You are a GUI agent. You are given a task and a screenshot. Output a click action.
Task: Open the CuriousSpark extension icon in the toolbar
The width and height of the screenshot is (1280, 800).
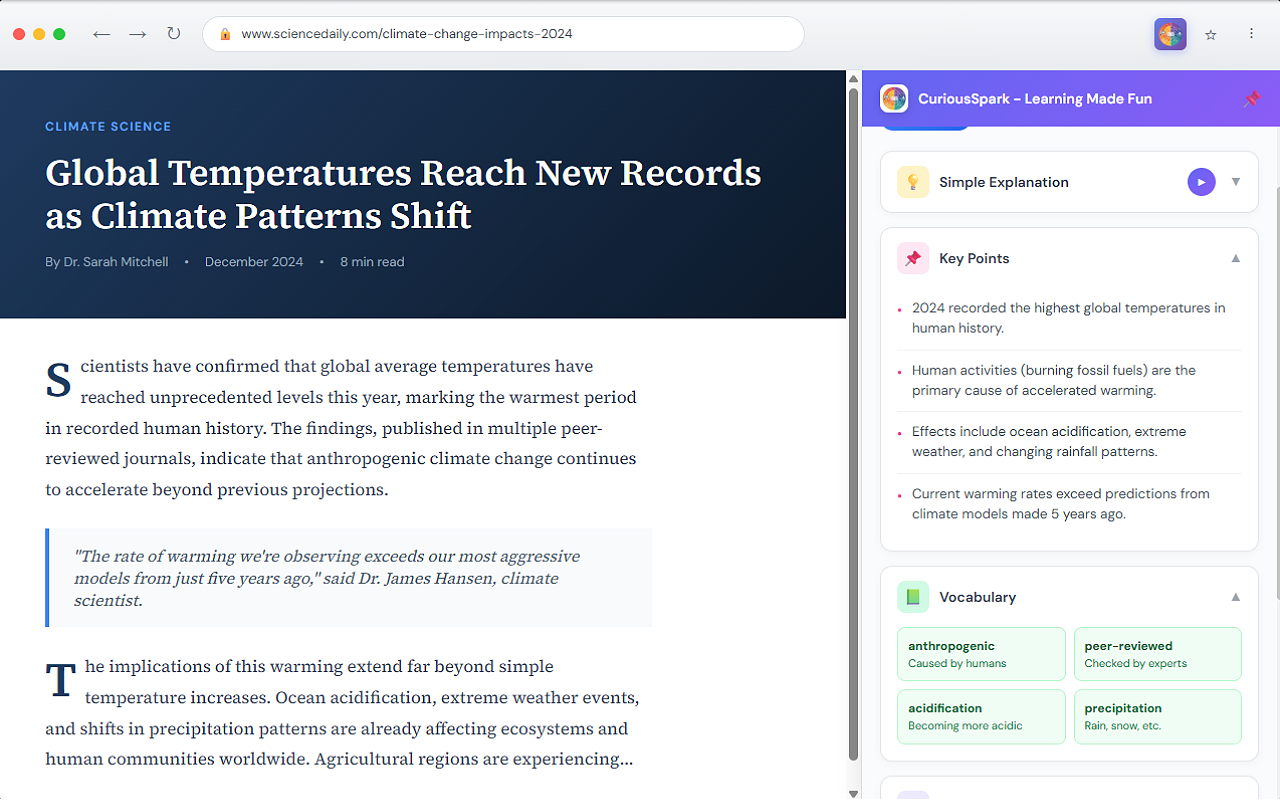[1170, 33]
